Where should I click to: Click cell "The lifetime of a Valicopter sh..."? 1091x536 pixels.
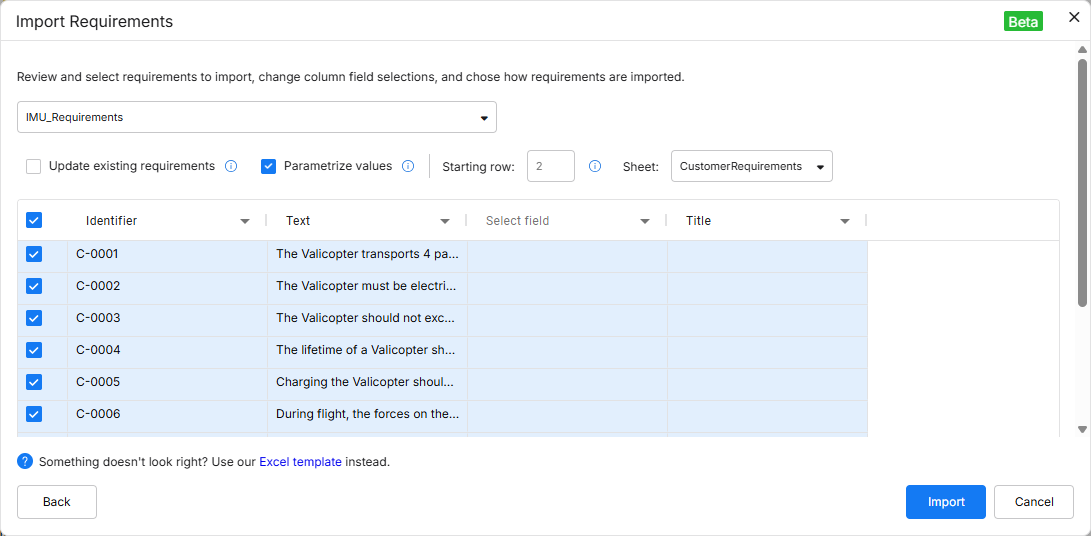[x=367, y=350]
